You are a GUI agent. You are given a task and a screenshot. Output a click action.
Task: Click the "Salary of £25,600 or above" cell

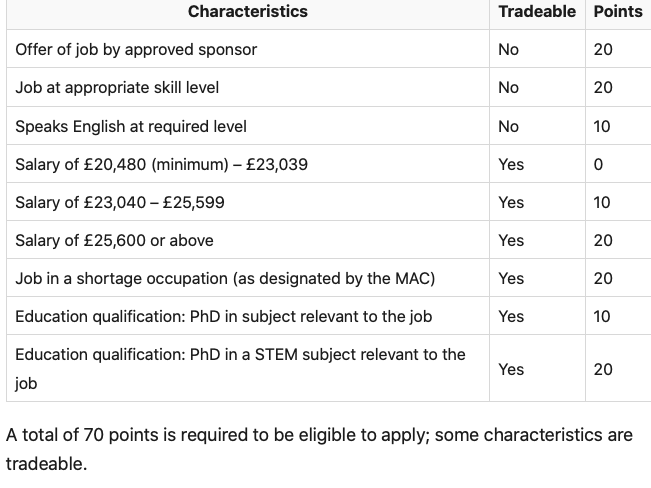click(x=114, y=240)
